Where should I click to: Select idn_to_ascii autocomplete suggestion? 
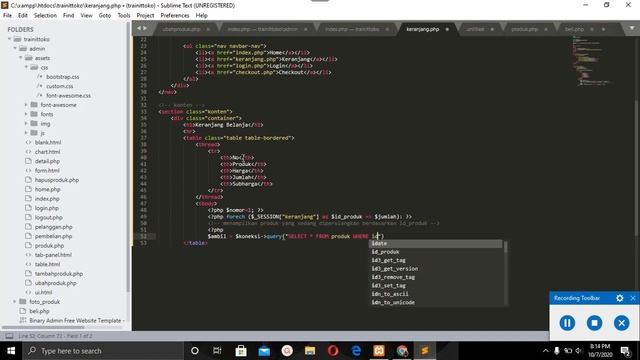436,294
